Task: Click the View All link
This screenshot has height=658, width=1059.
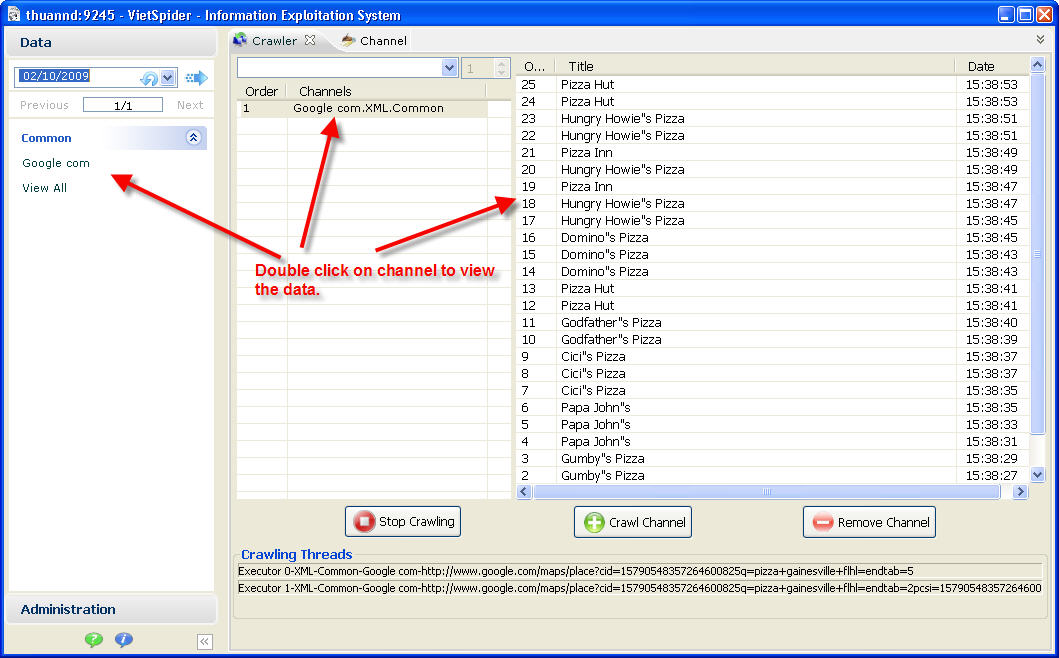Action: point(45,188)
